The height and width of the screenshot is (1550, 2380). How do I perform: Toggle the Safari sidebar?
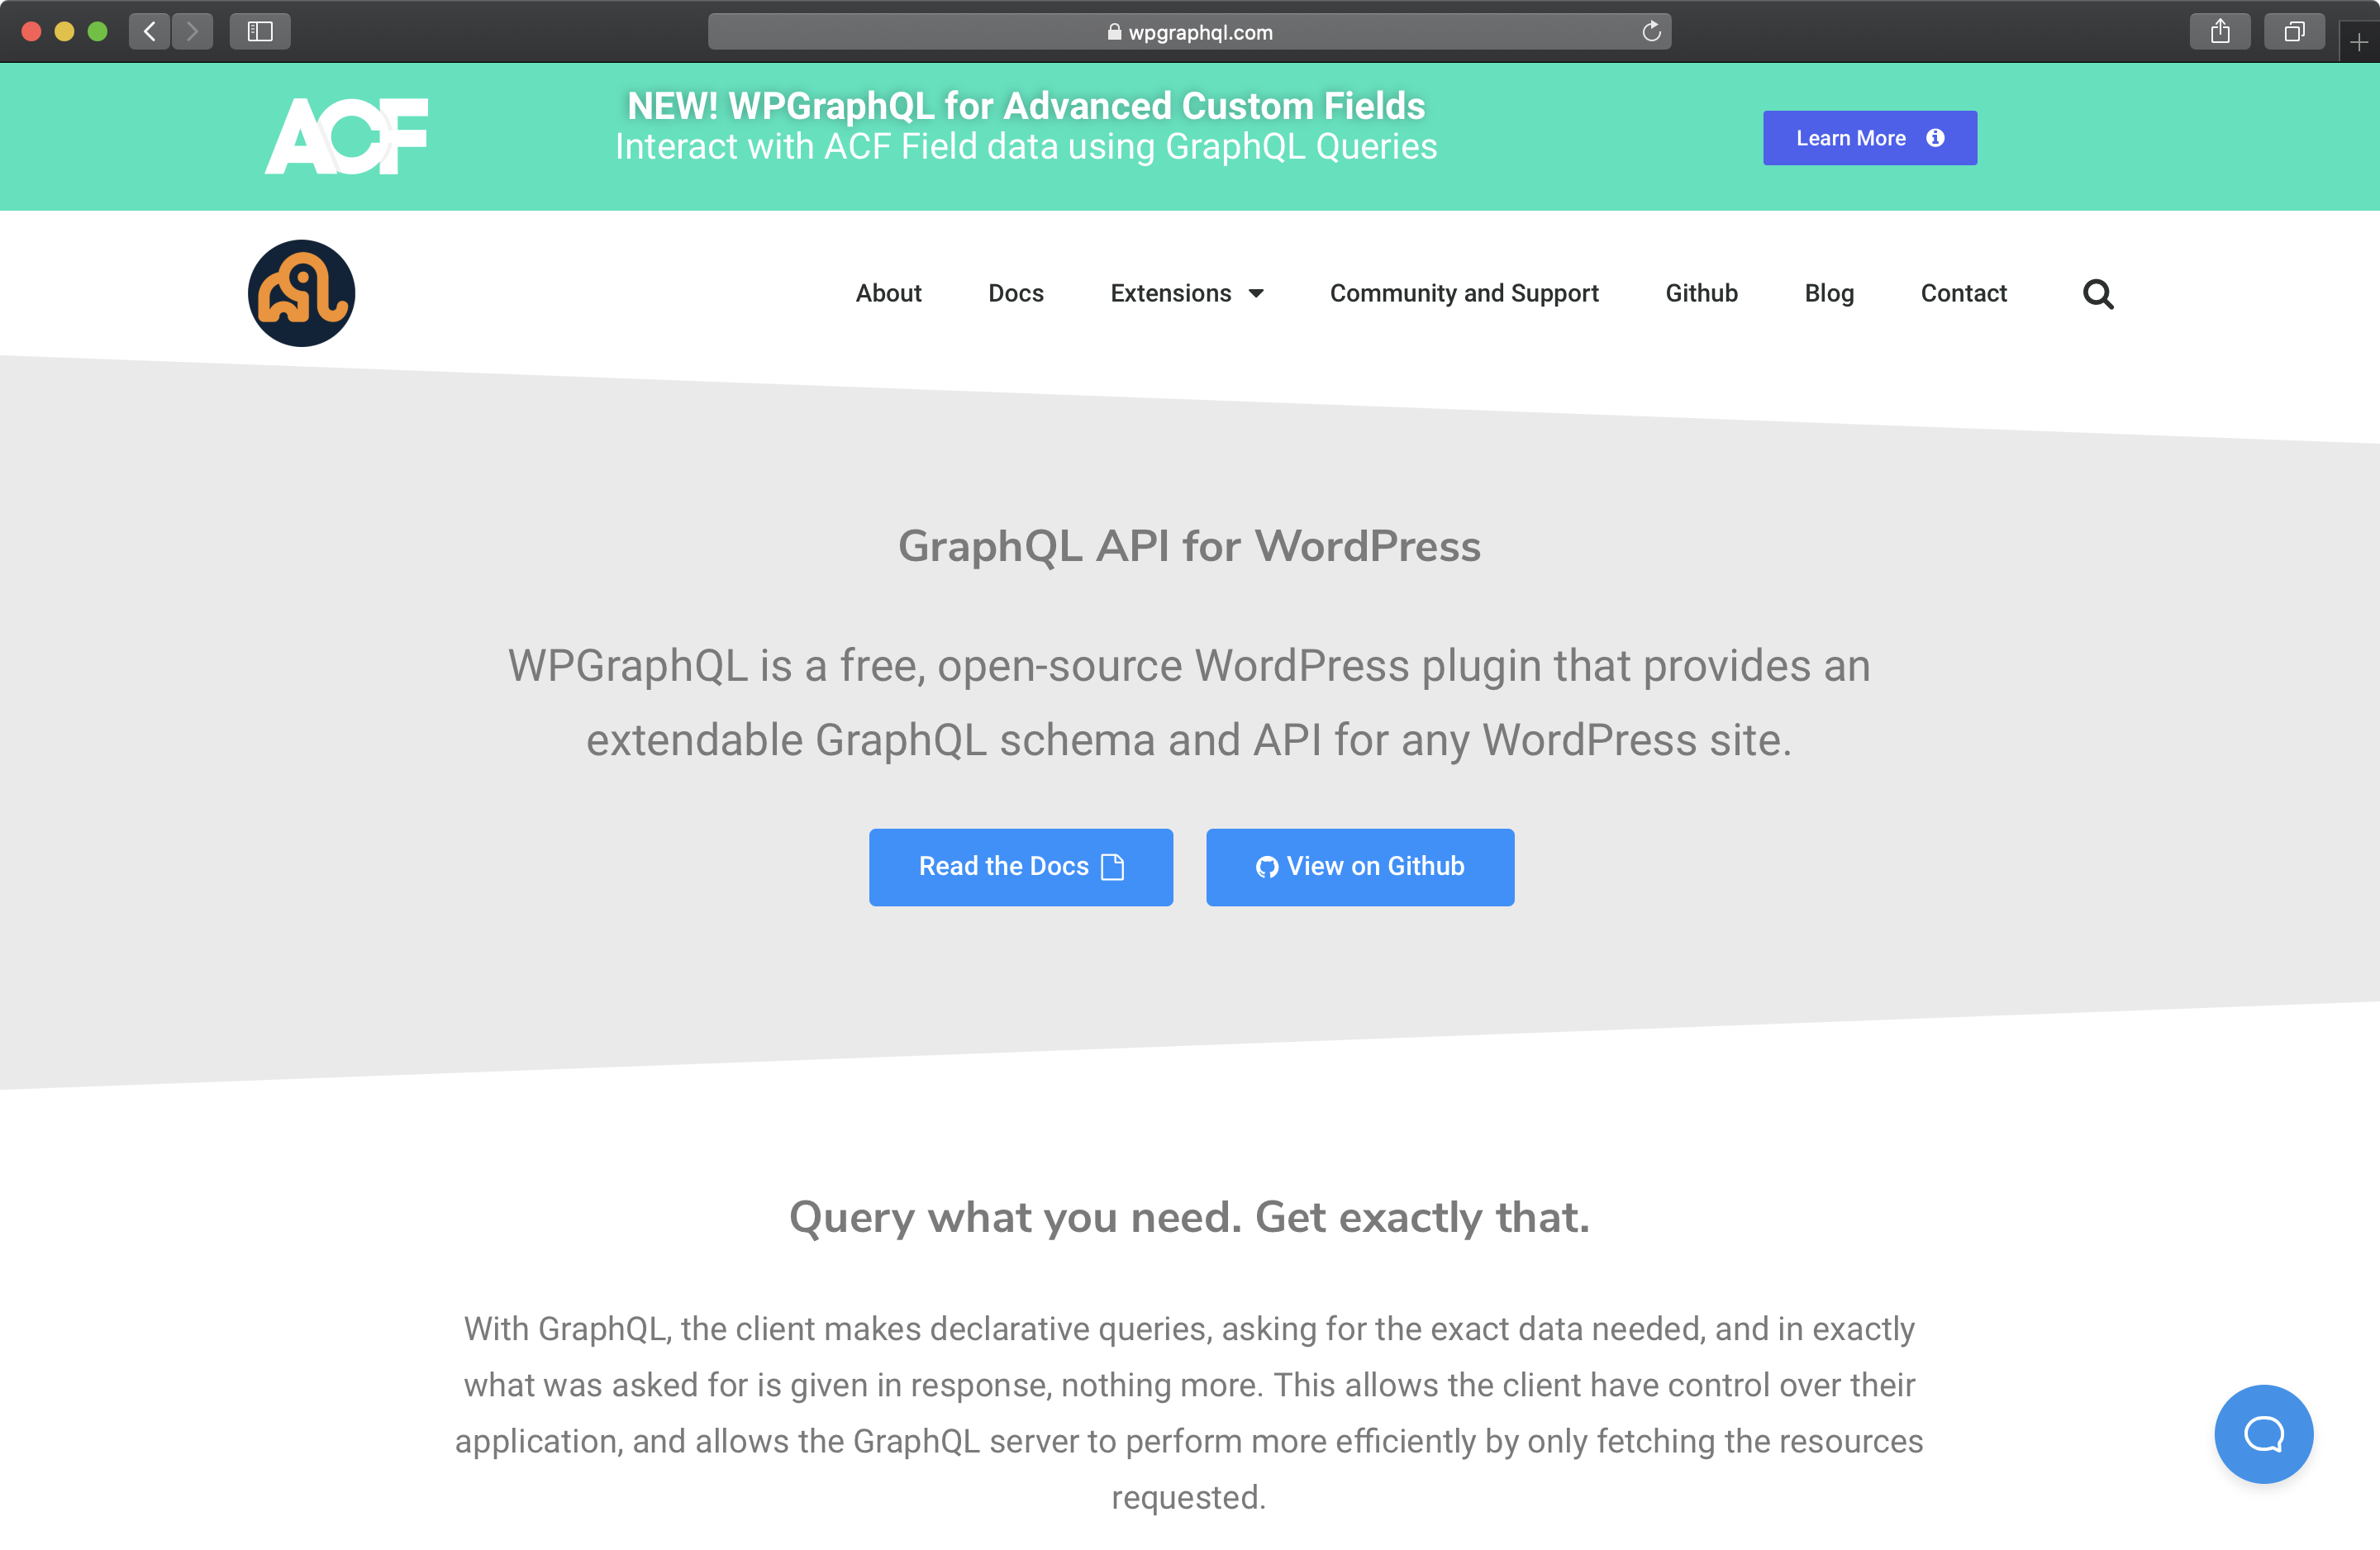[260, 32]
